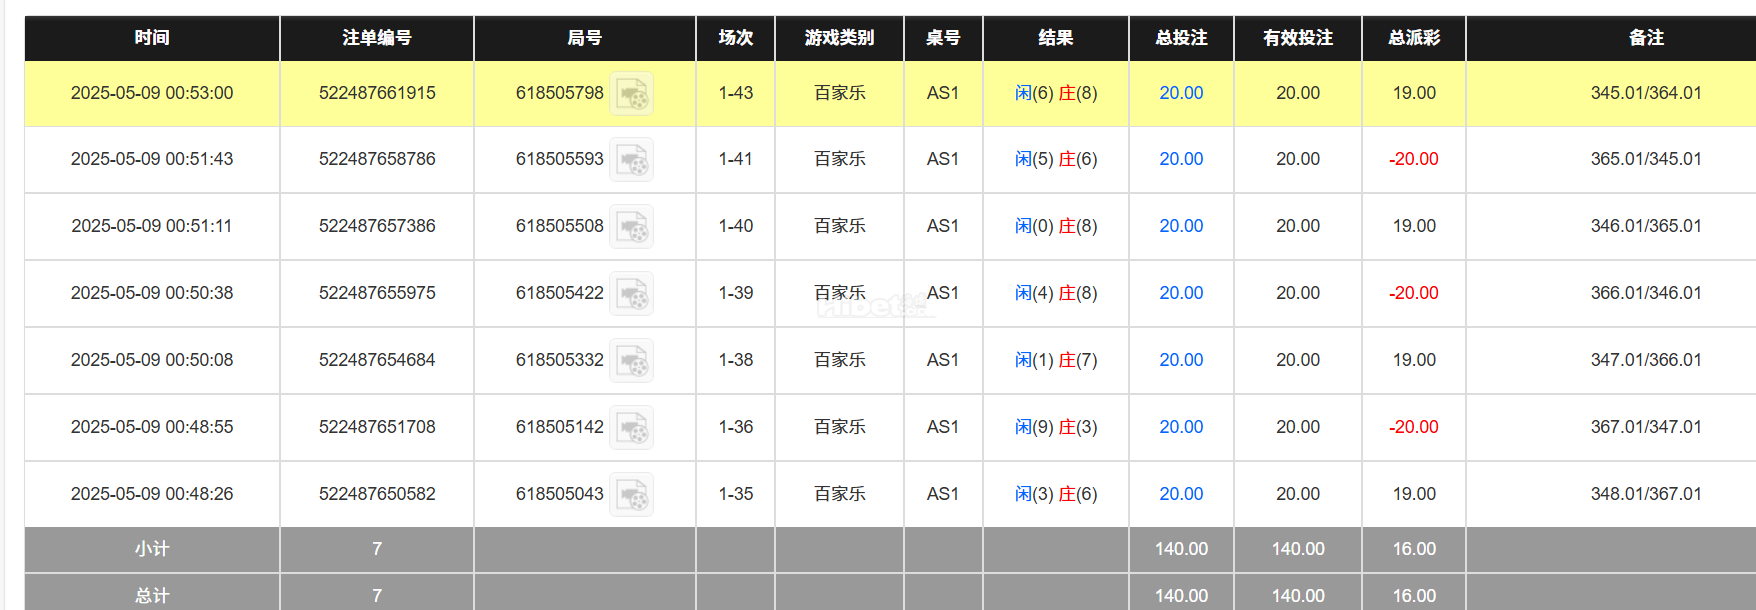This screenshot has height=610, width=1756.
Task: View video replay of round 618505422
Action: point(631,294)
